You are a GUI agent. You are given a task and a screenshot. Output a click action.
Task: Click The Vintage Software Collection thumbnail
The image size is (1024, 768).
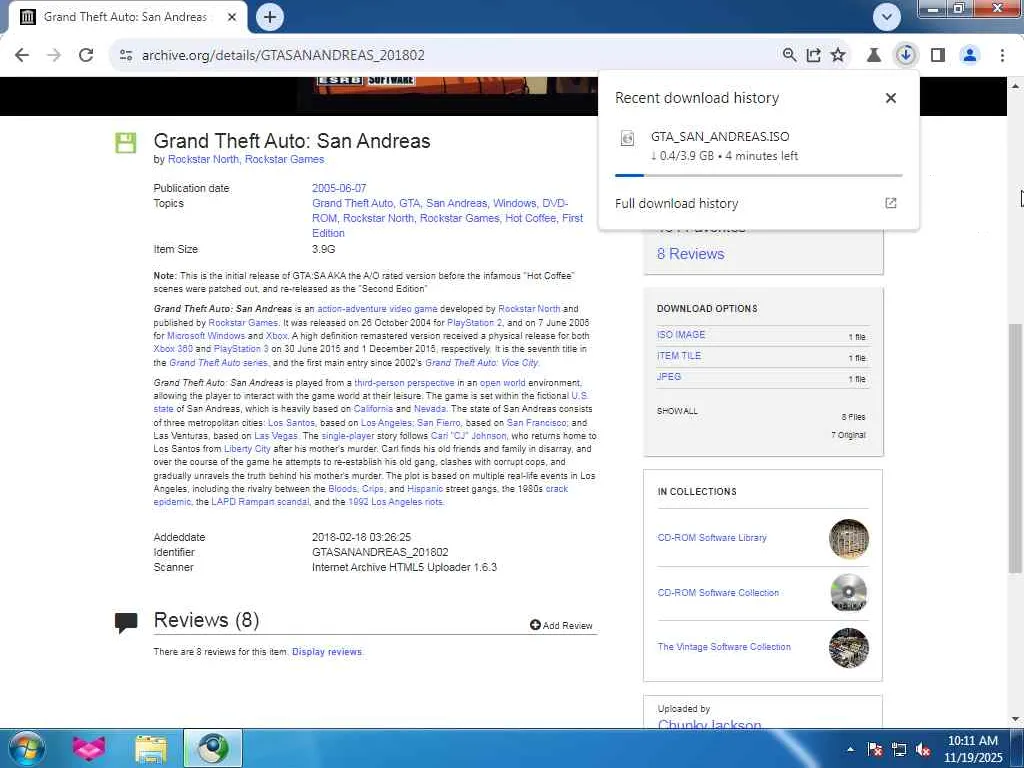pyautogui.click(x=848, y=648)
